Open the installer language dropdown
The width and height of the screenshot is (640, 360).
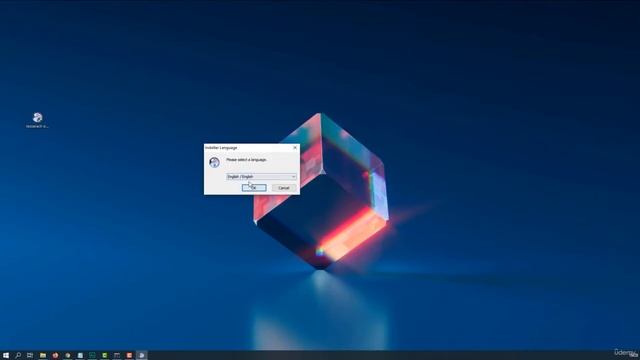point(261,177)
